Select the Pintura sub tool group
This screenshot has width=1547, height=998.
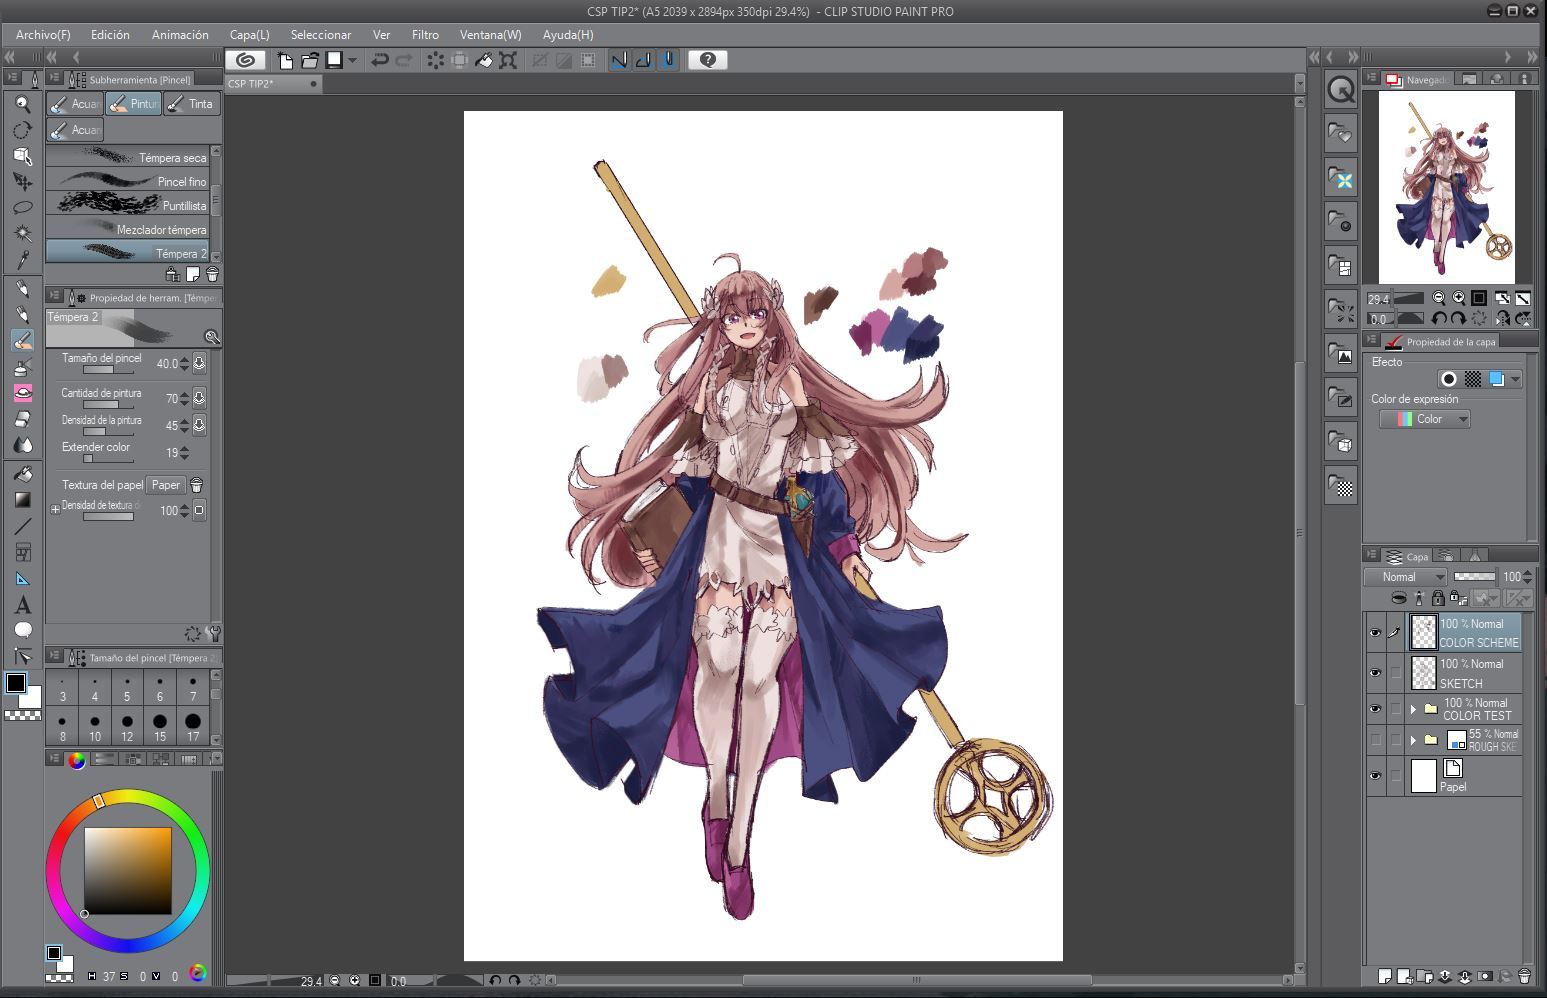click(133, 104)
